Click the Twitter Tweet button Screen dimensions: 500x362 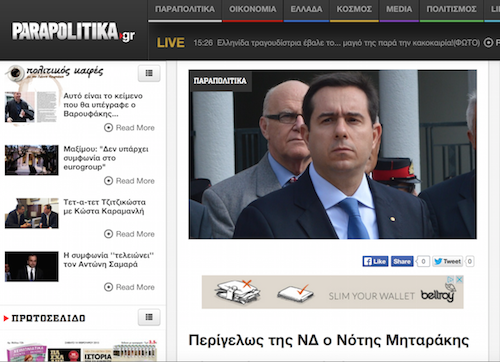(x=448, y=261)
